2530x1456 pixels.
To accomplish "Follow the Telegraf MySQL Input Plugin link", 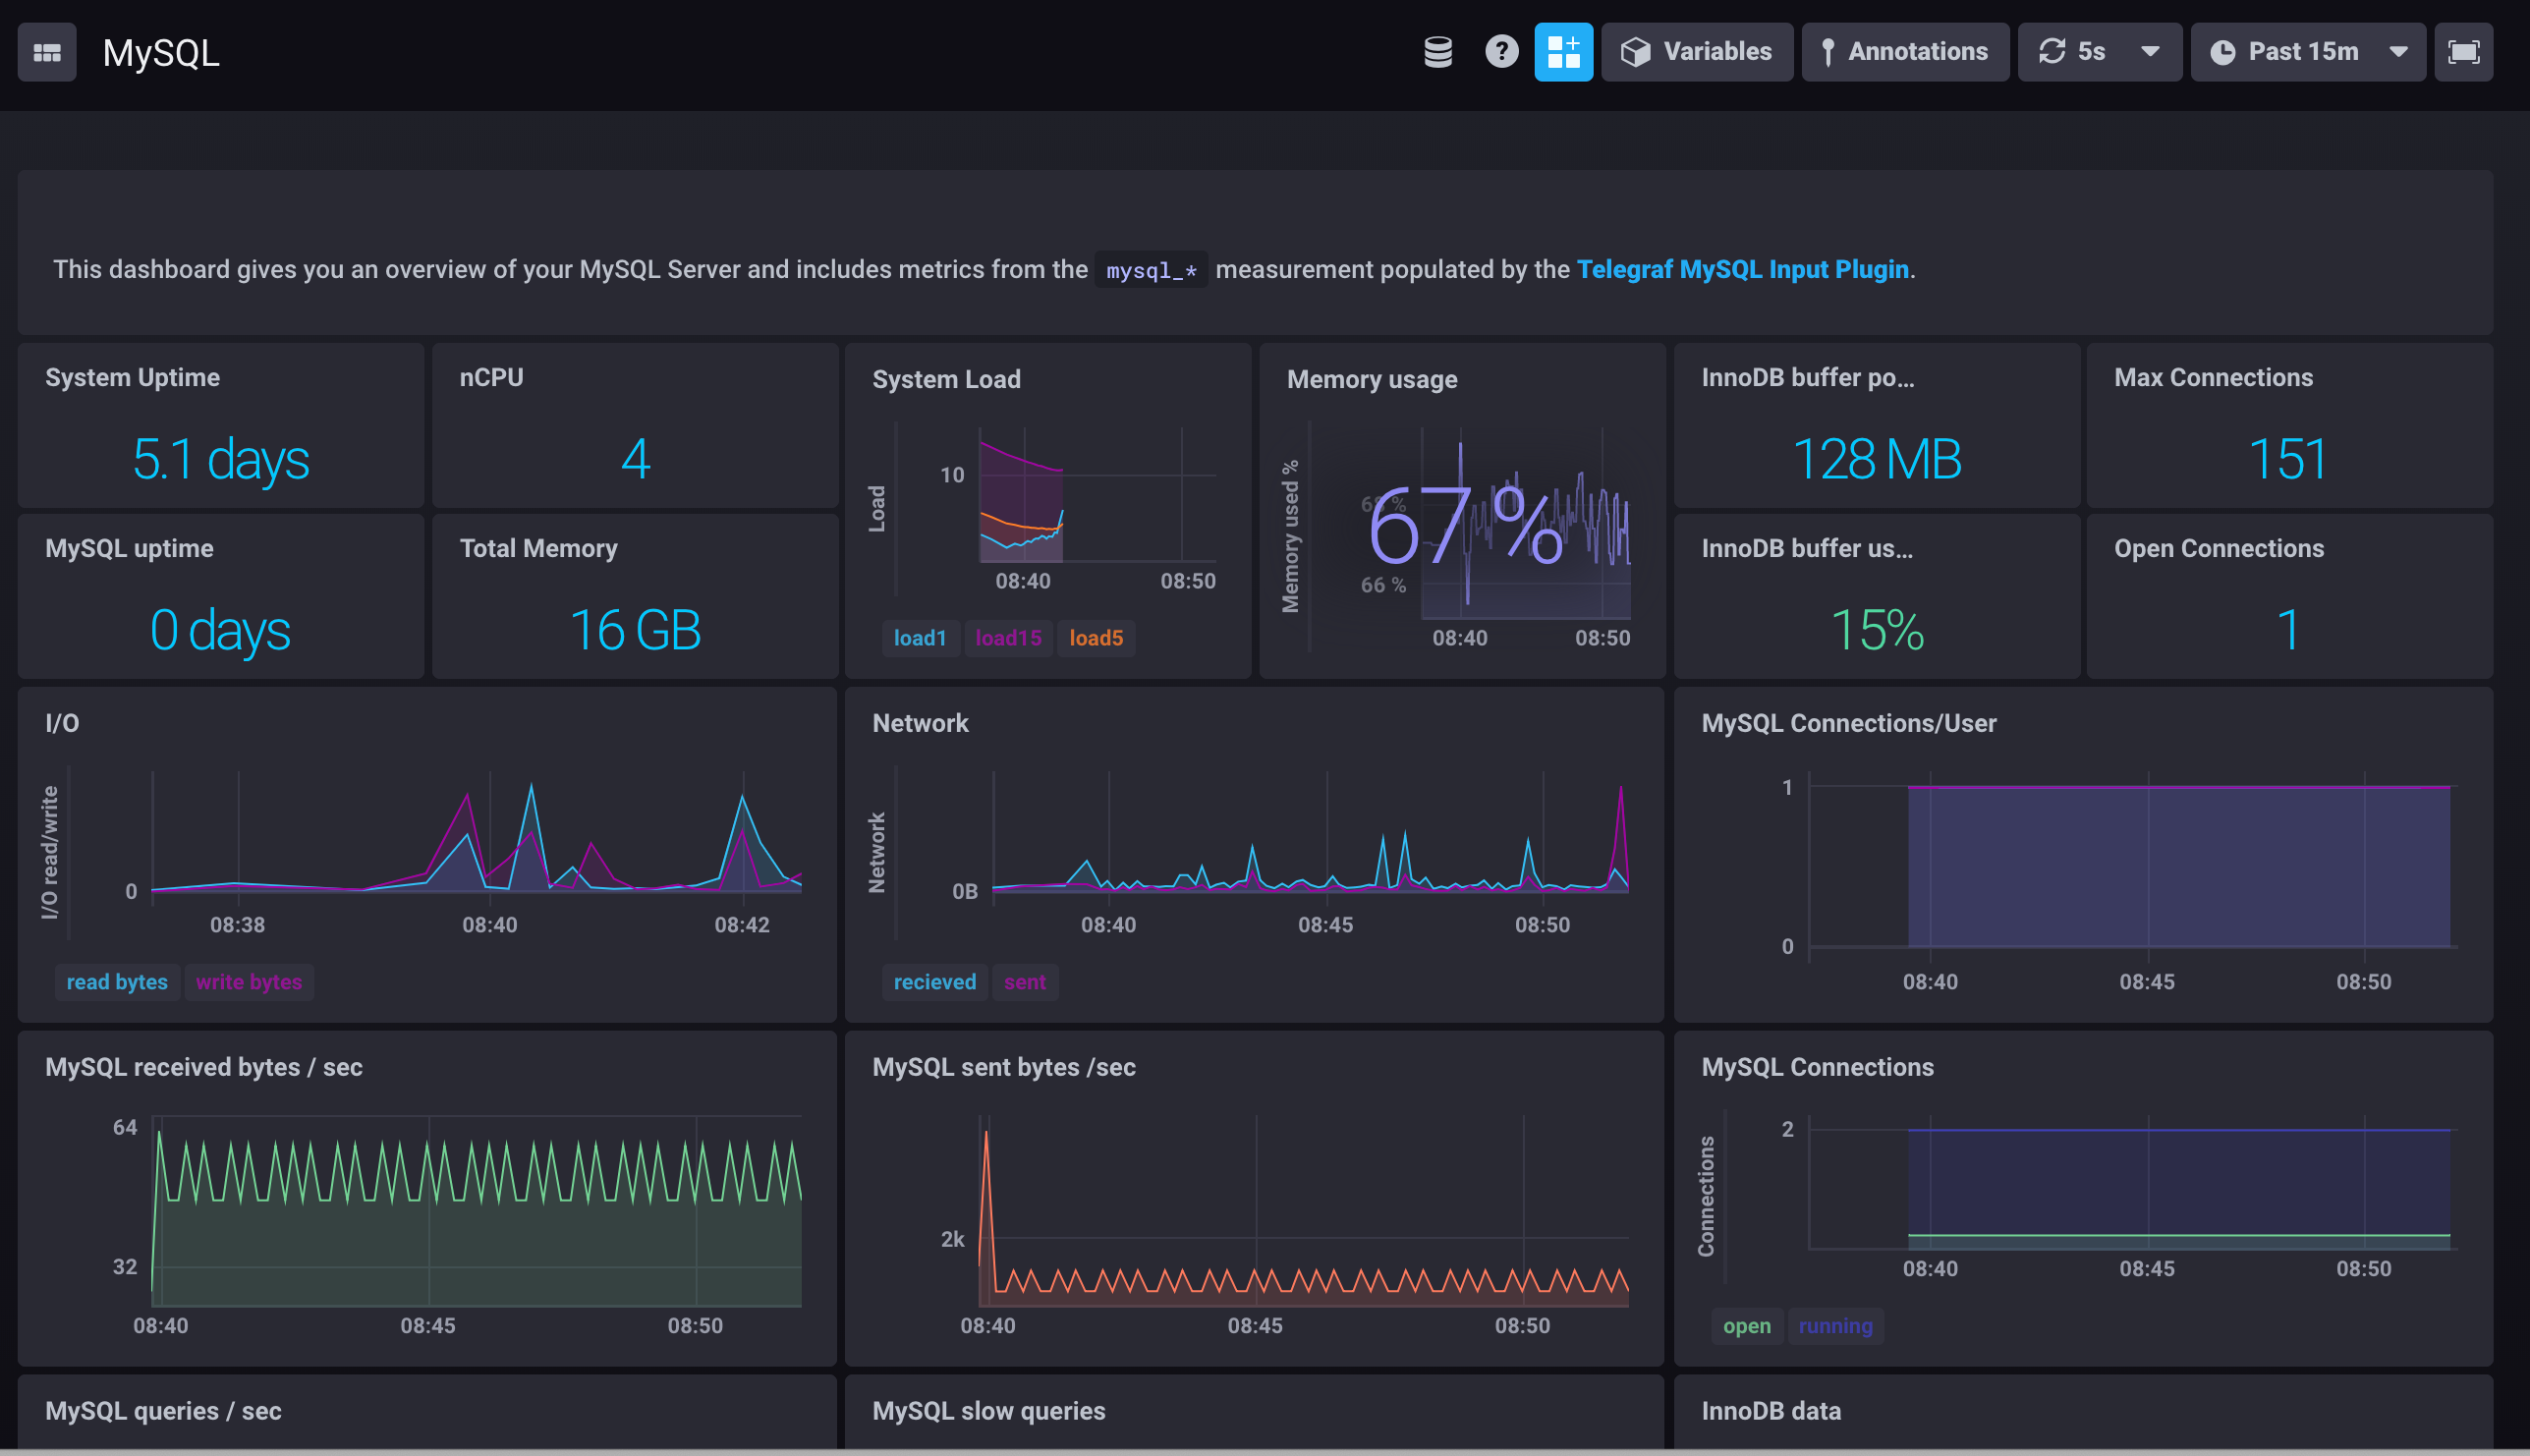I will pos(1742,269).
